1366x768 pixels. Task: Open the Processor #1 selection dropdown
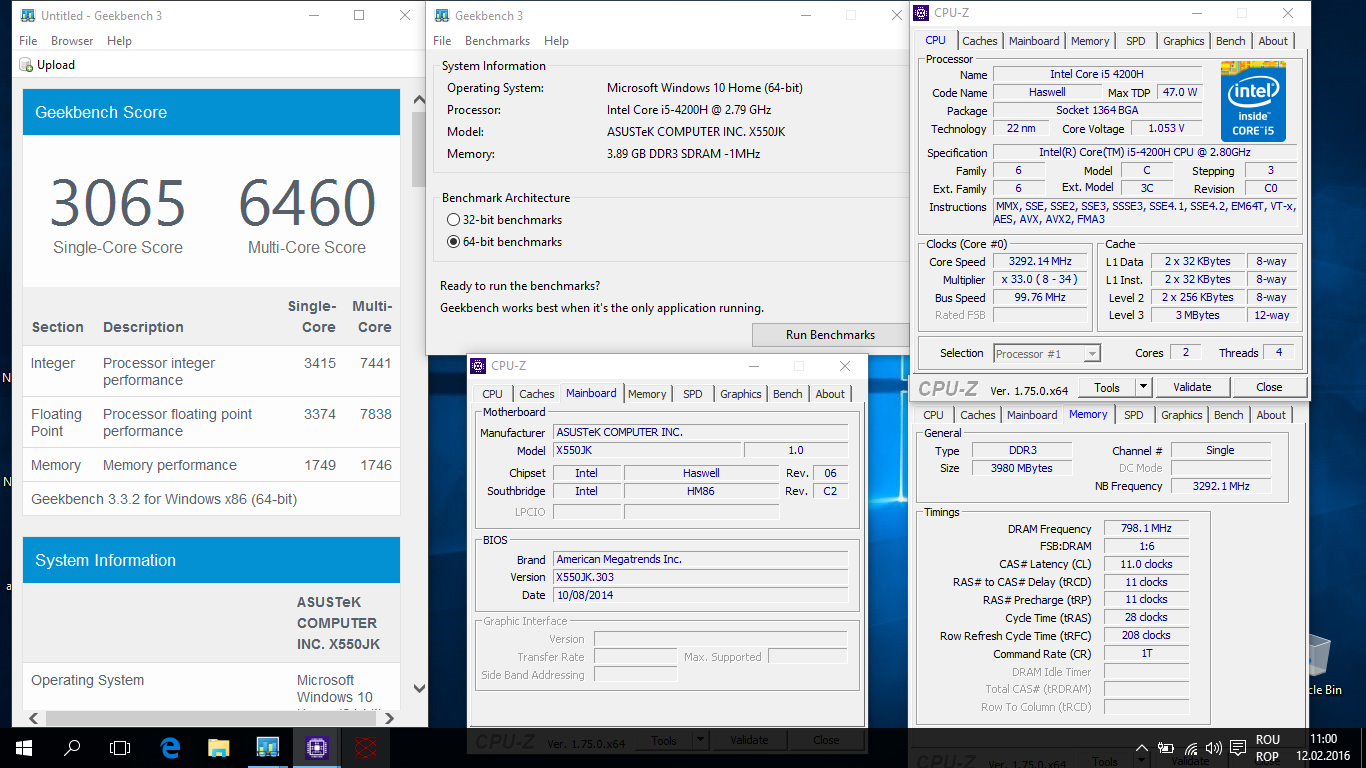1047,353
